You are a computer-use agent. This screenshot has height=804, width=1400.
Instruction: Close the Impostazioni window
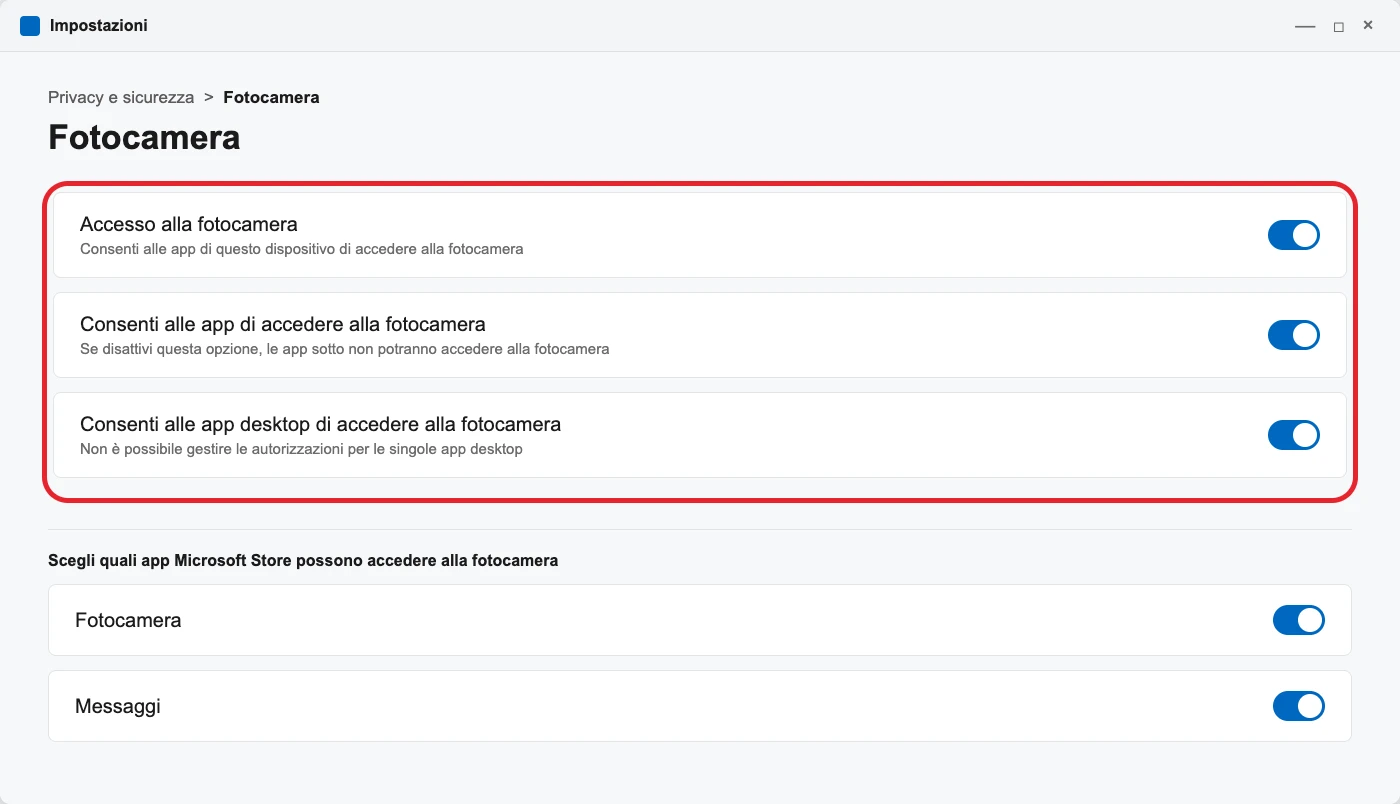tap(1368, 25)
